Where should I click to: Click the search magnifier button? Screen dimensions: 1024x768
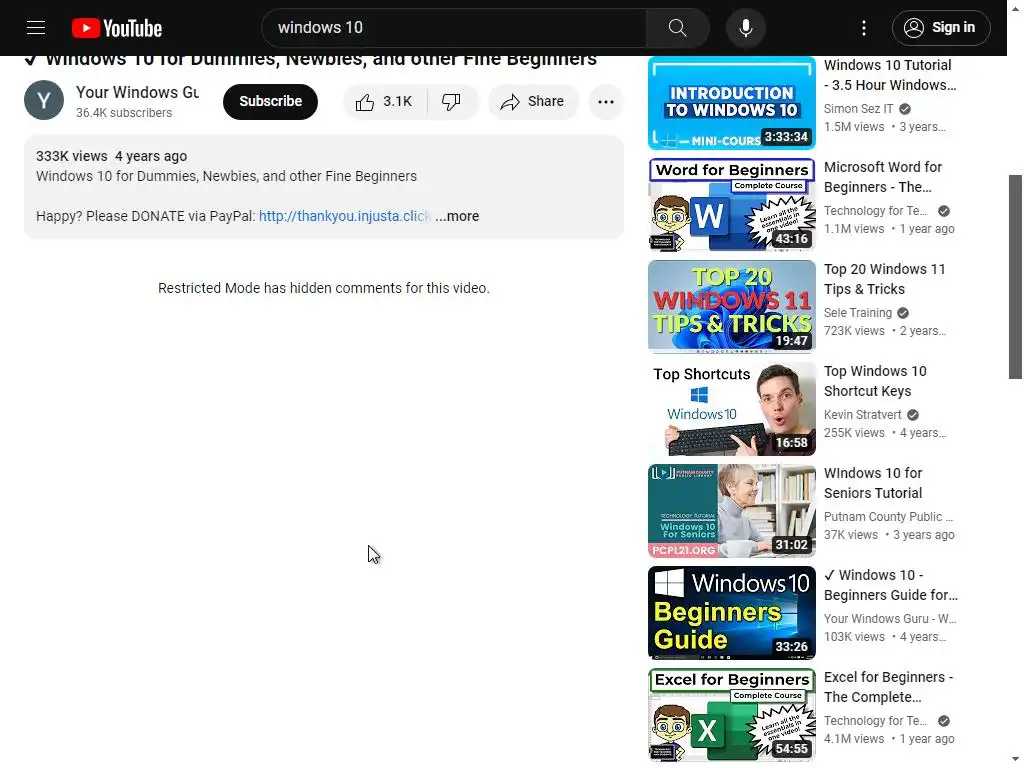[x=677, y=27]
